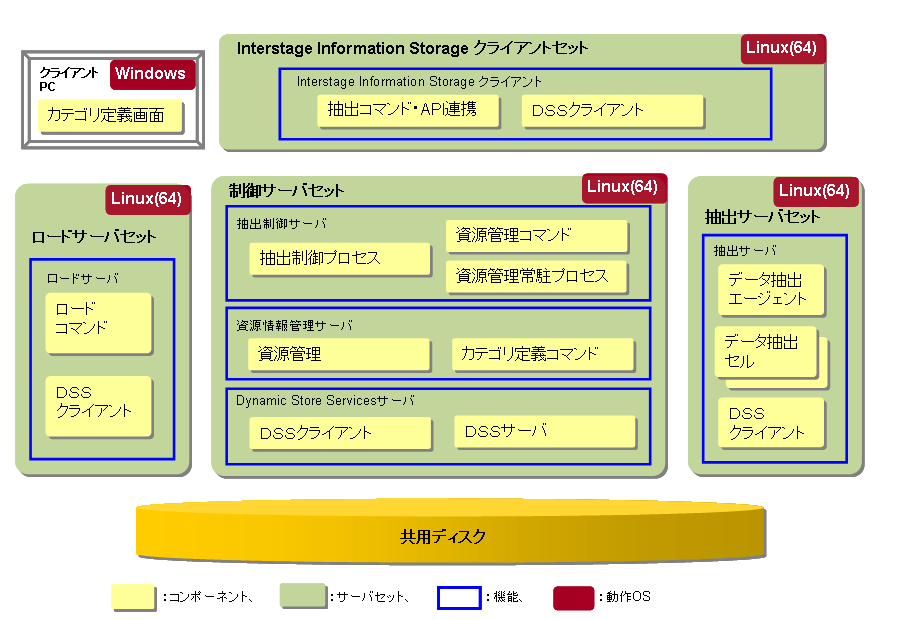This screenshot has width=907, height=620.
Task: Click the カテゴリ定義画面 component box
Action: [110, 116]
